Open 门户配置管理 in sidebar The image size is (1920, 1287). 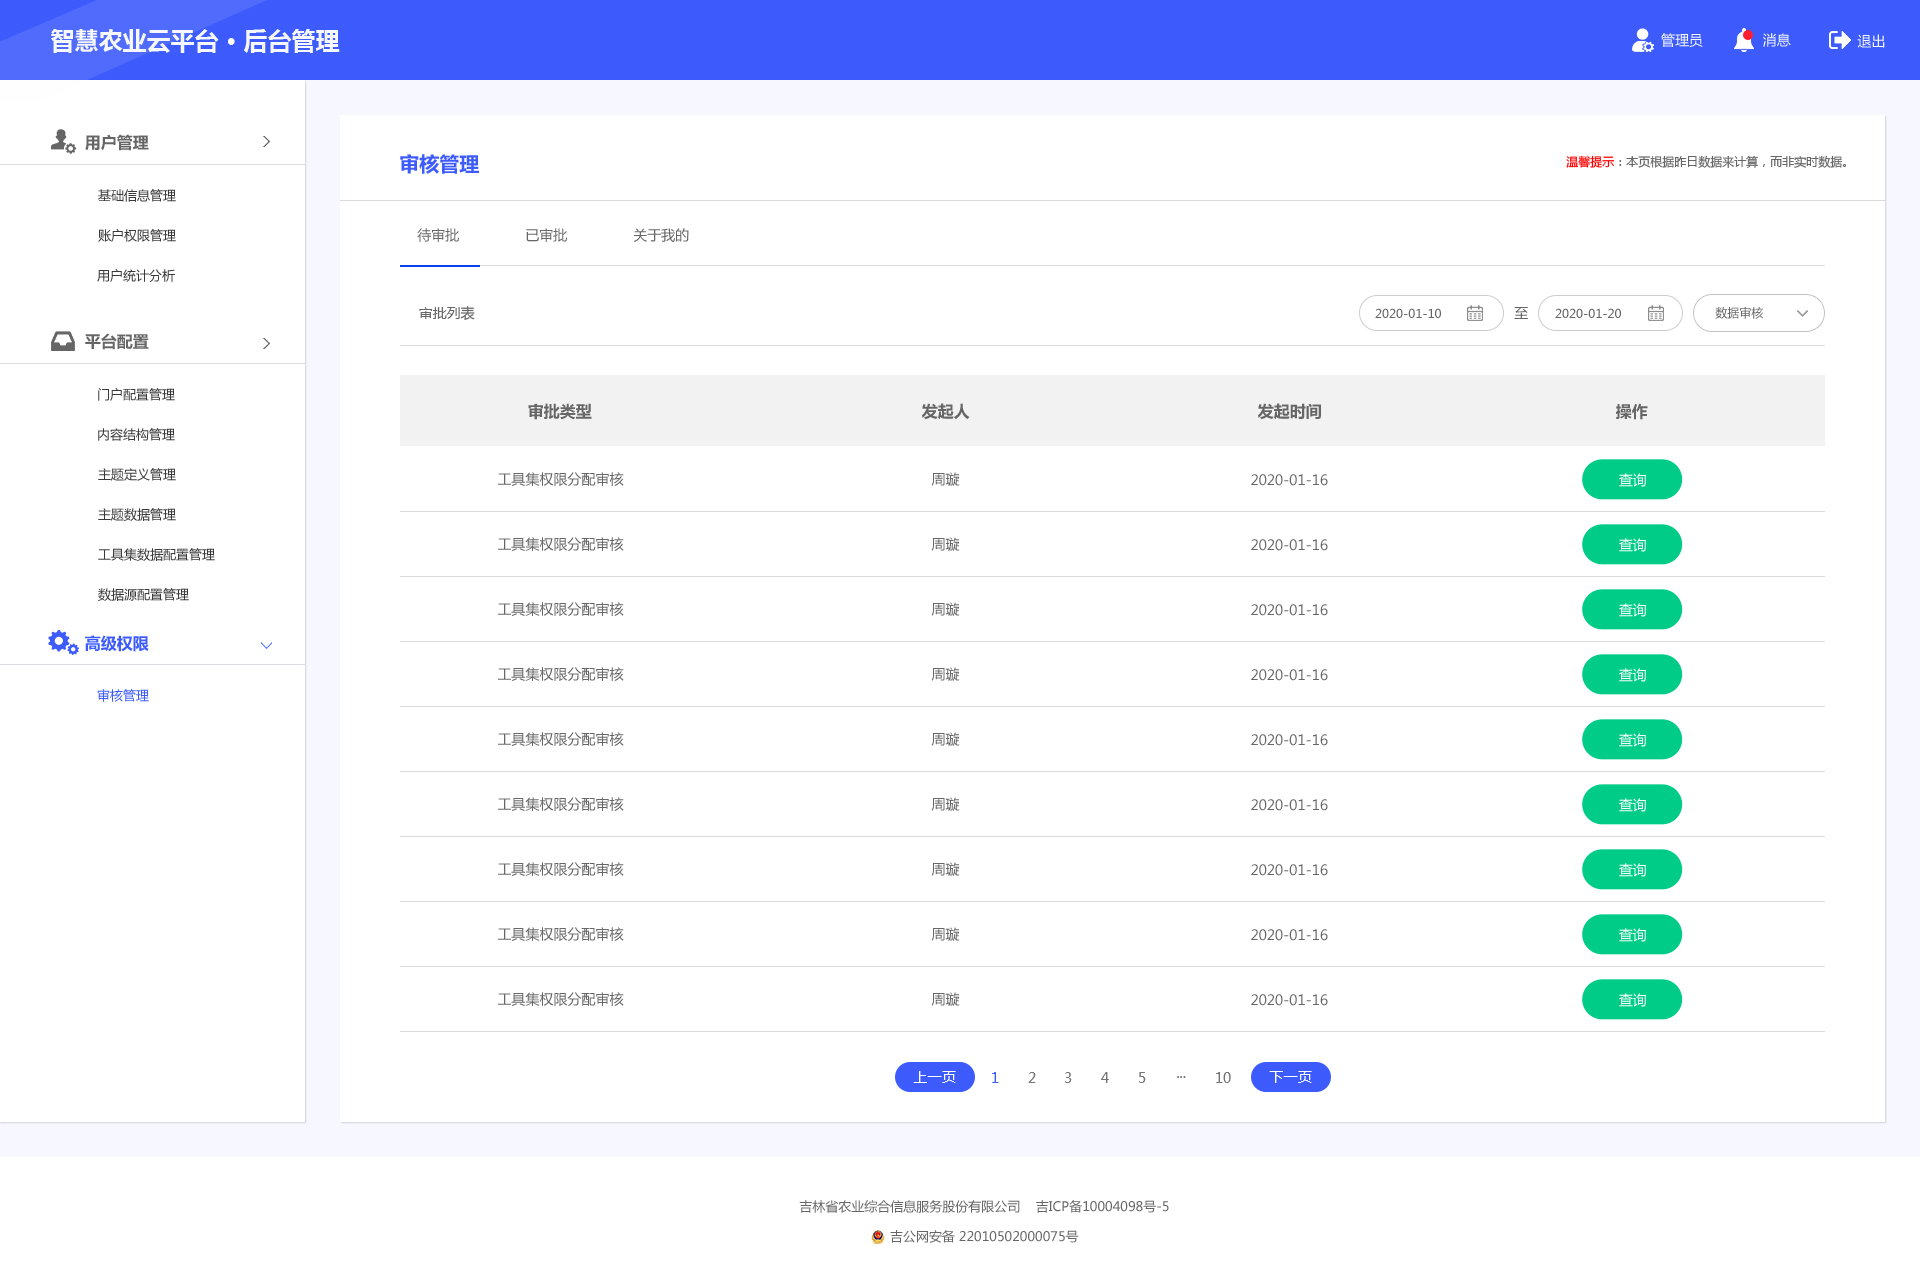pos(136,394)
